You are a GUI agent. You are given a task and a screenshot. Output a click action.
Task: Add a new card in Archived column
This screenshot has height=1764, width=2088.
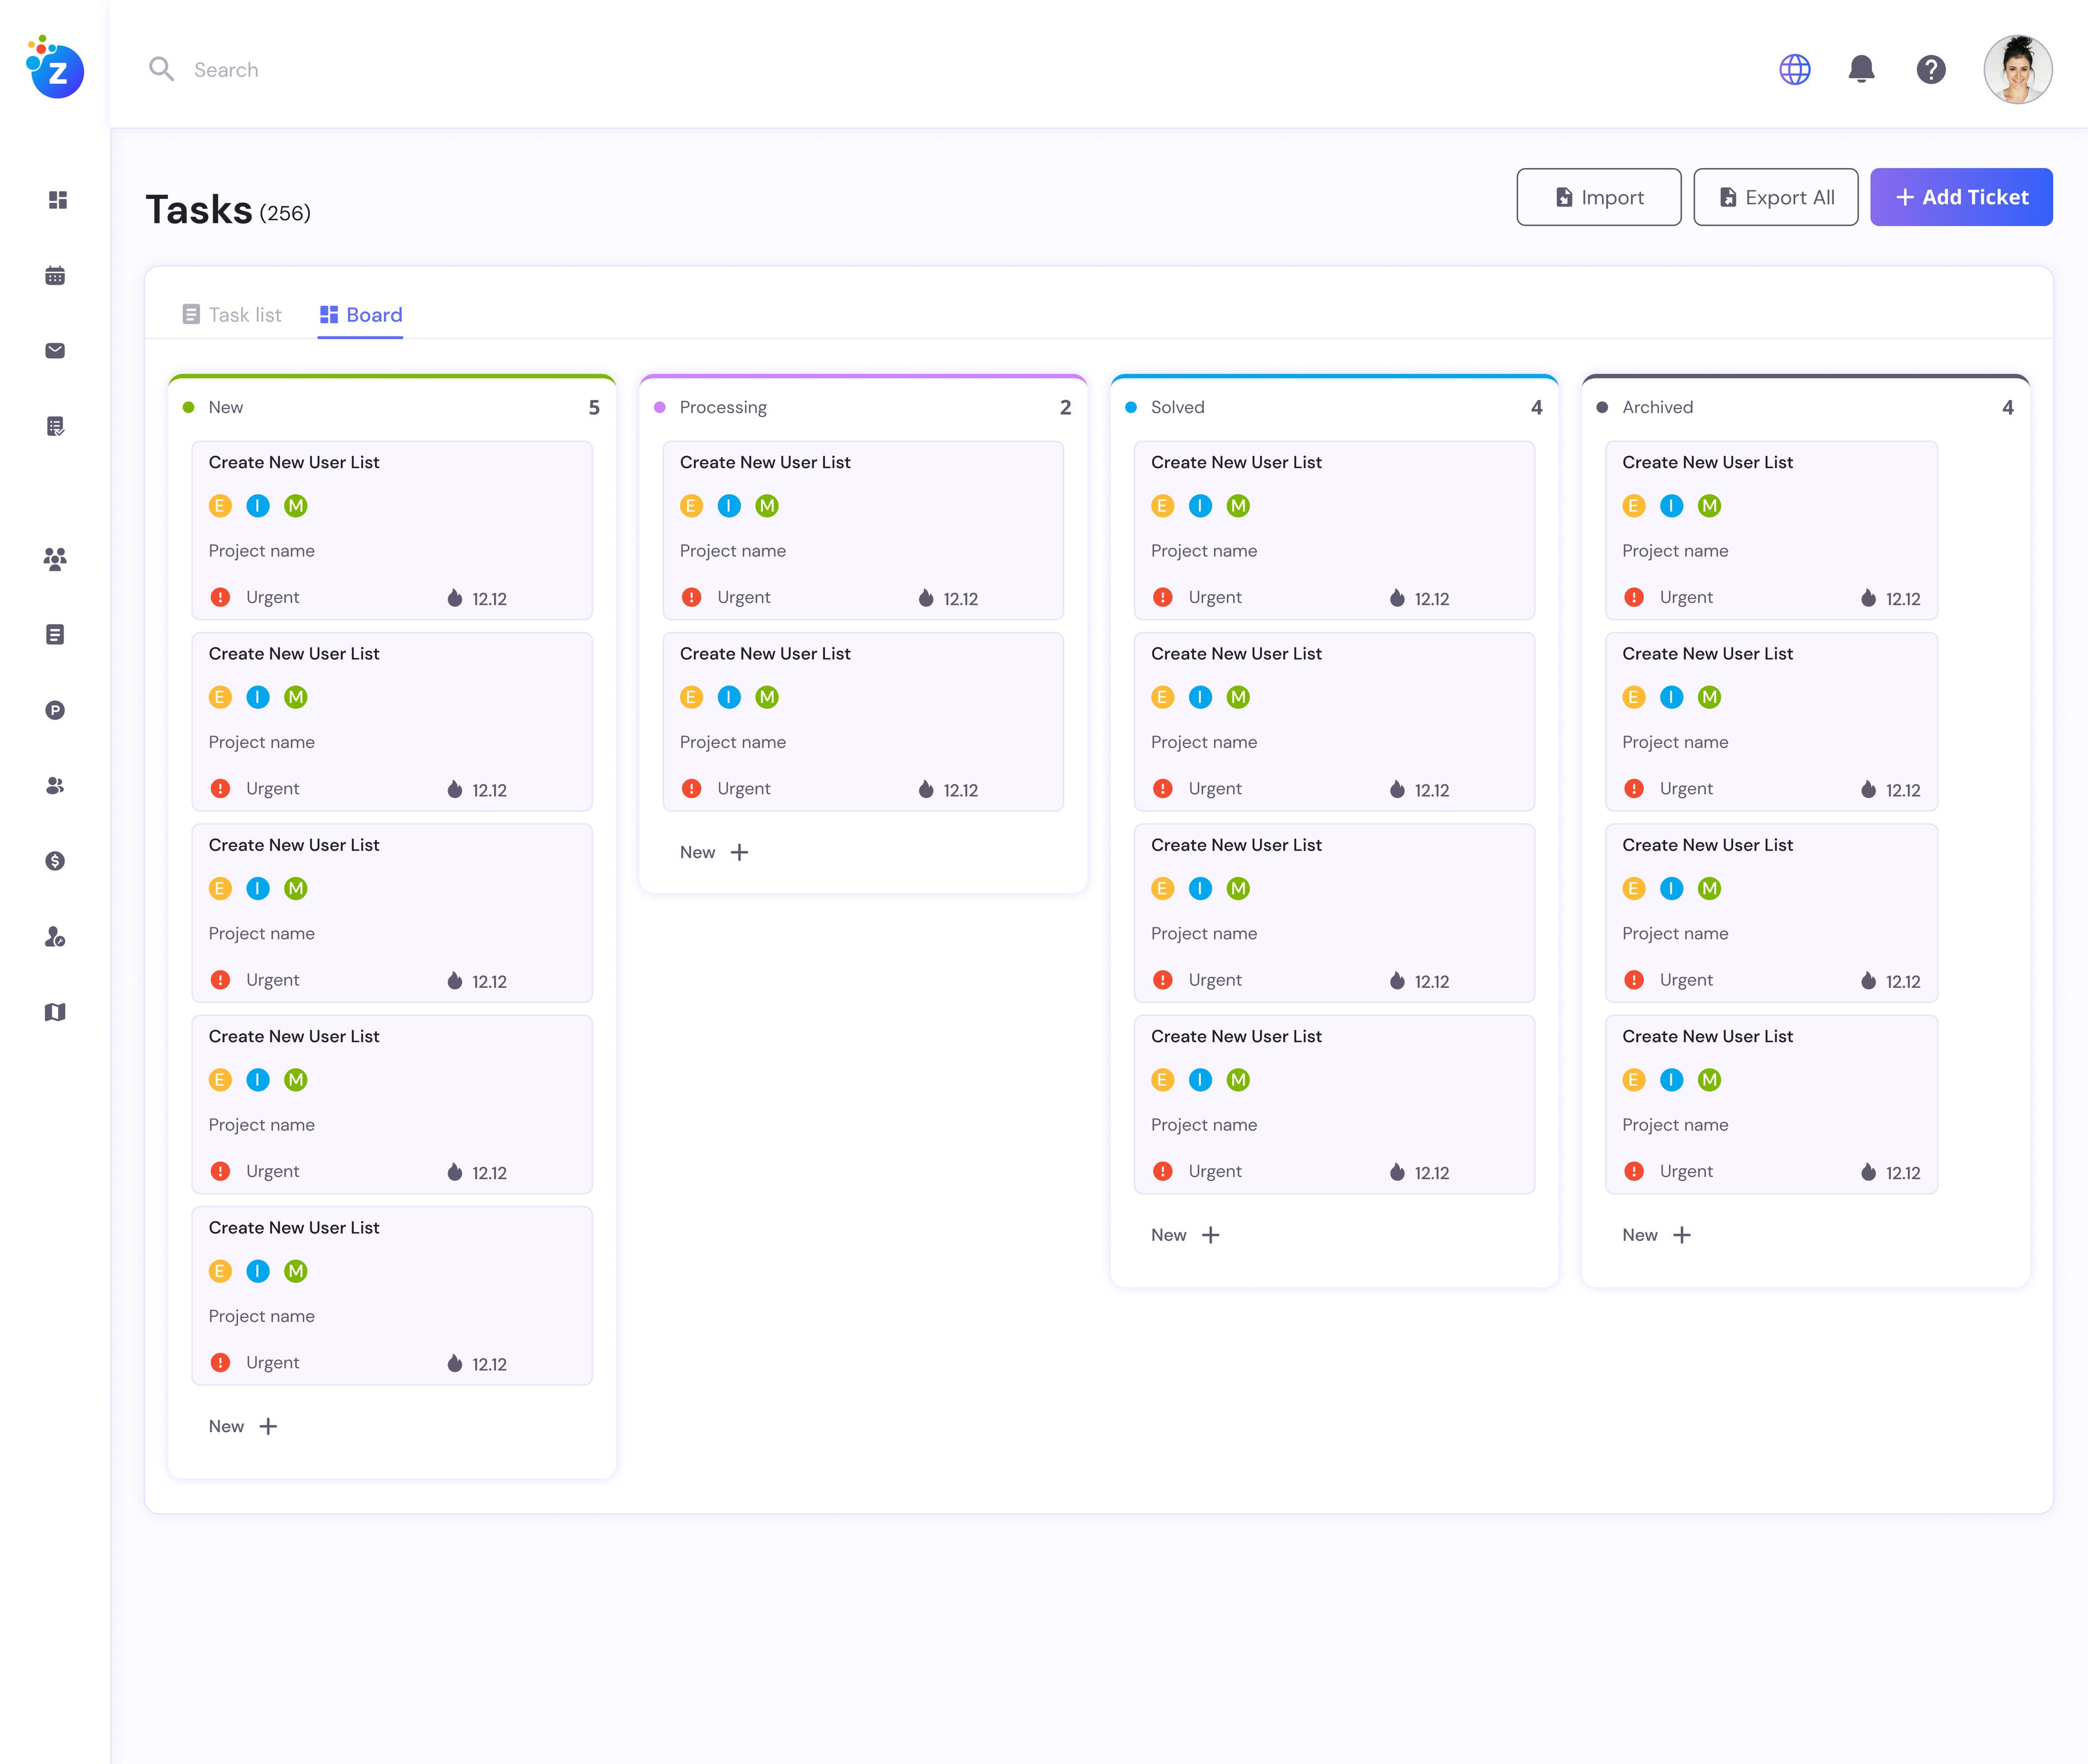1656,1235
